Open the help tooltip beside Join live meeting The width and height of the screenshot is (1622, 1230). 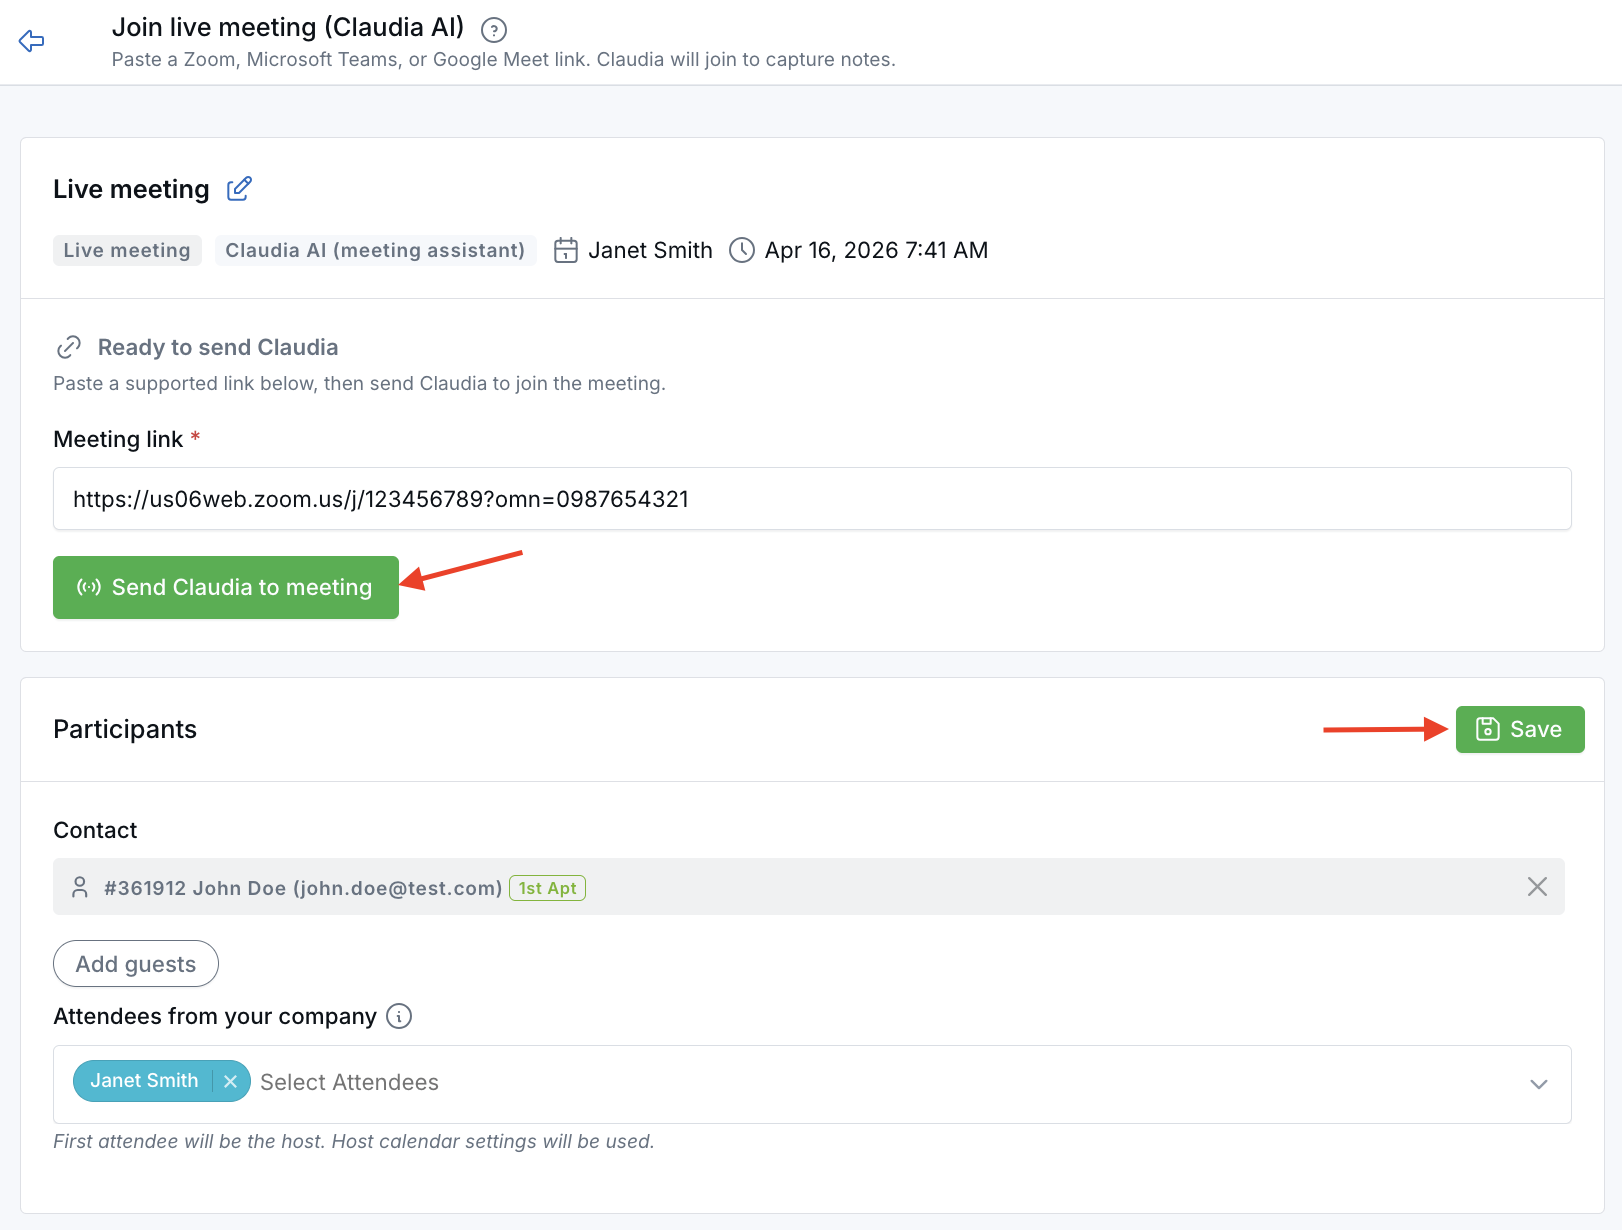(x=492, y=30)
